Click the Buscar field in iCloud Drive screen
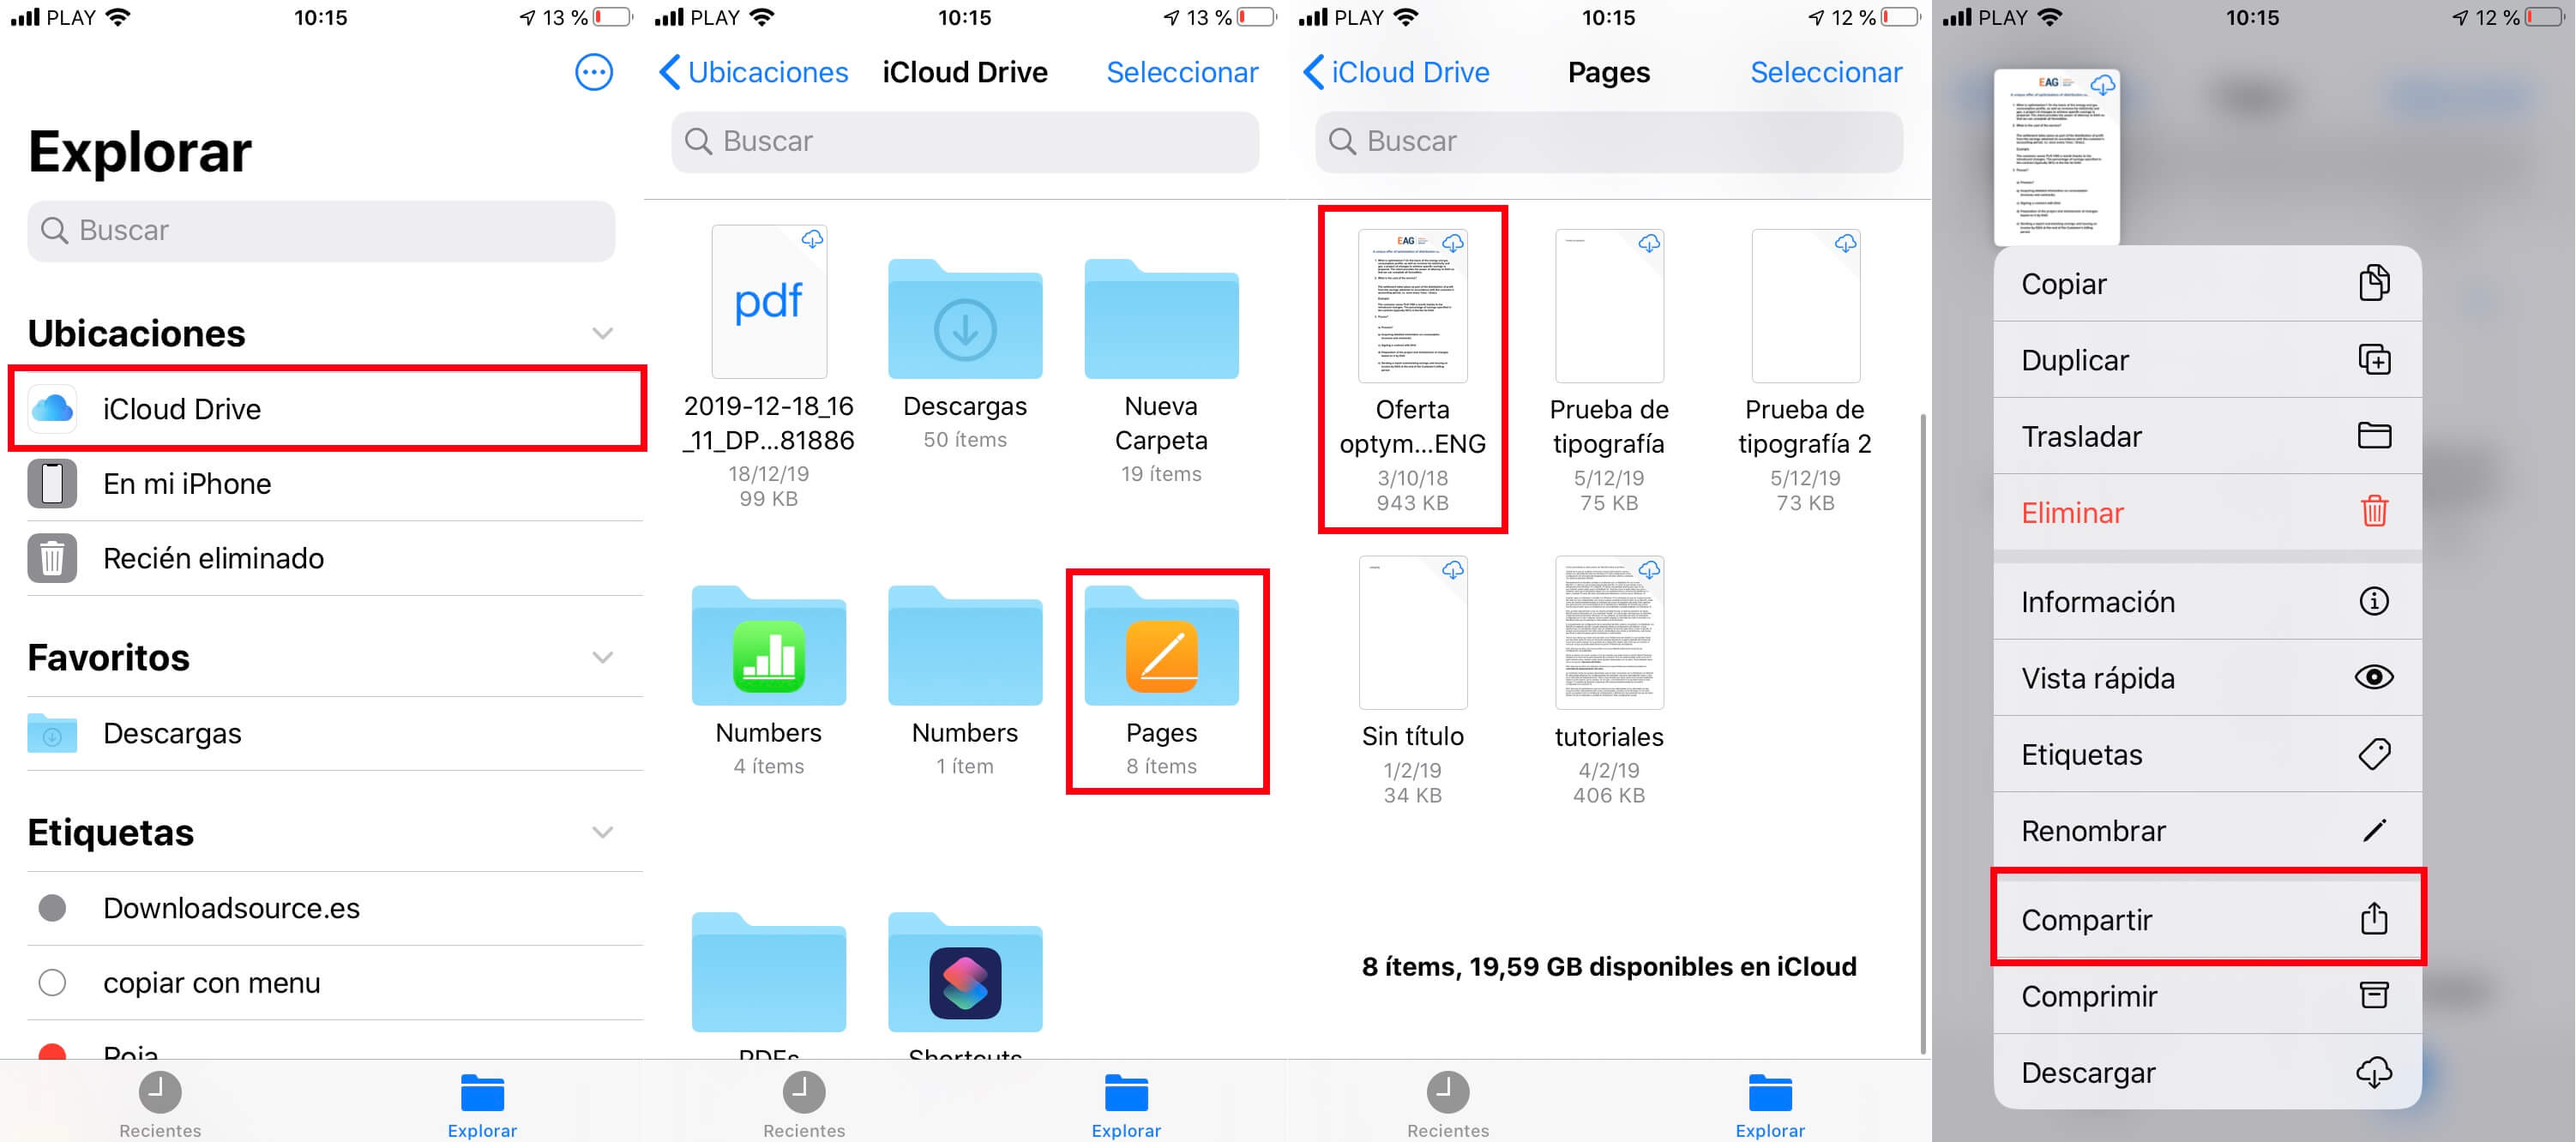 pyautogui.click(x=965, y=141)
